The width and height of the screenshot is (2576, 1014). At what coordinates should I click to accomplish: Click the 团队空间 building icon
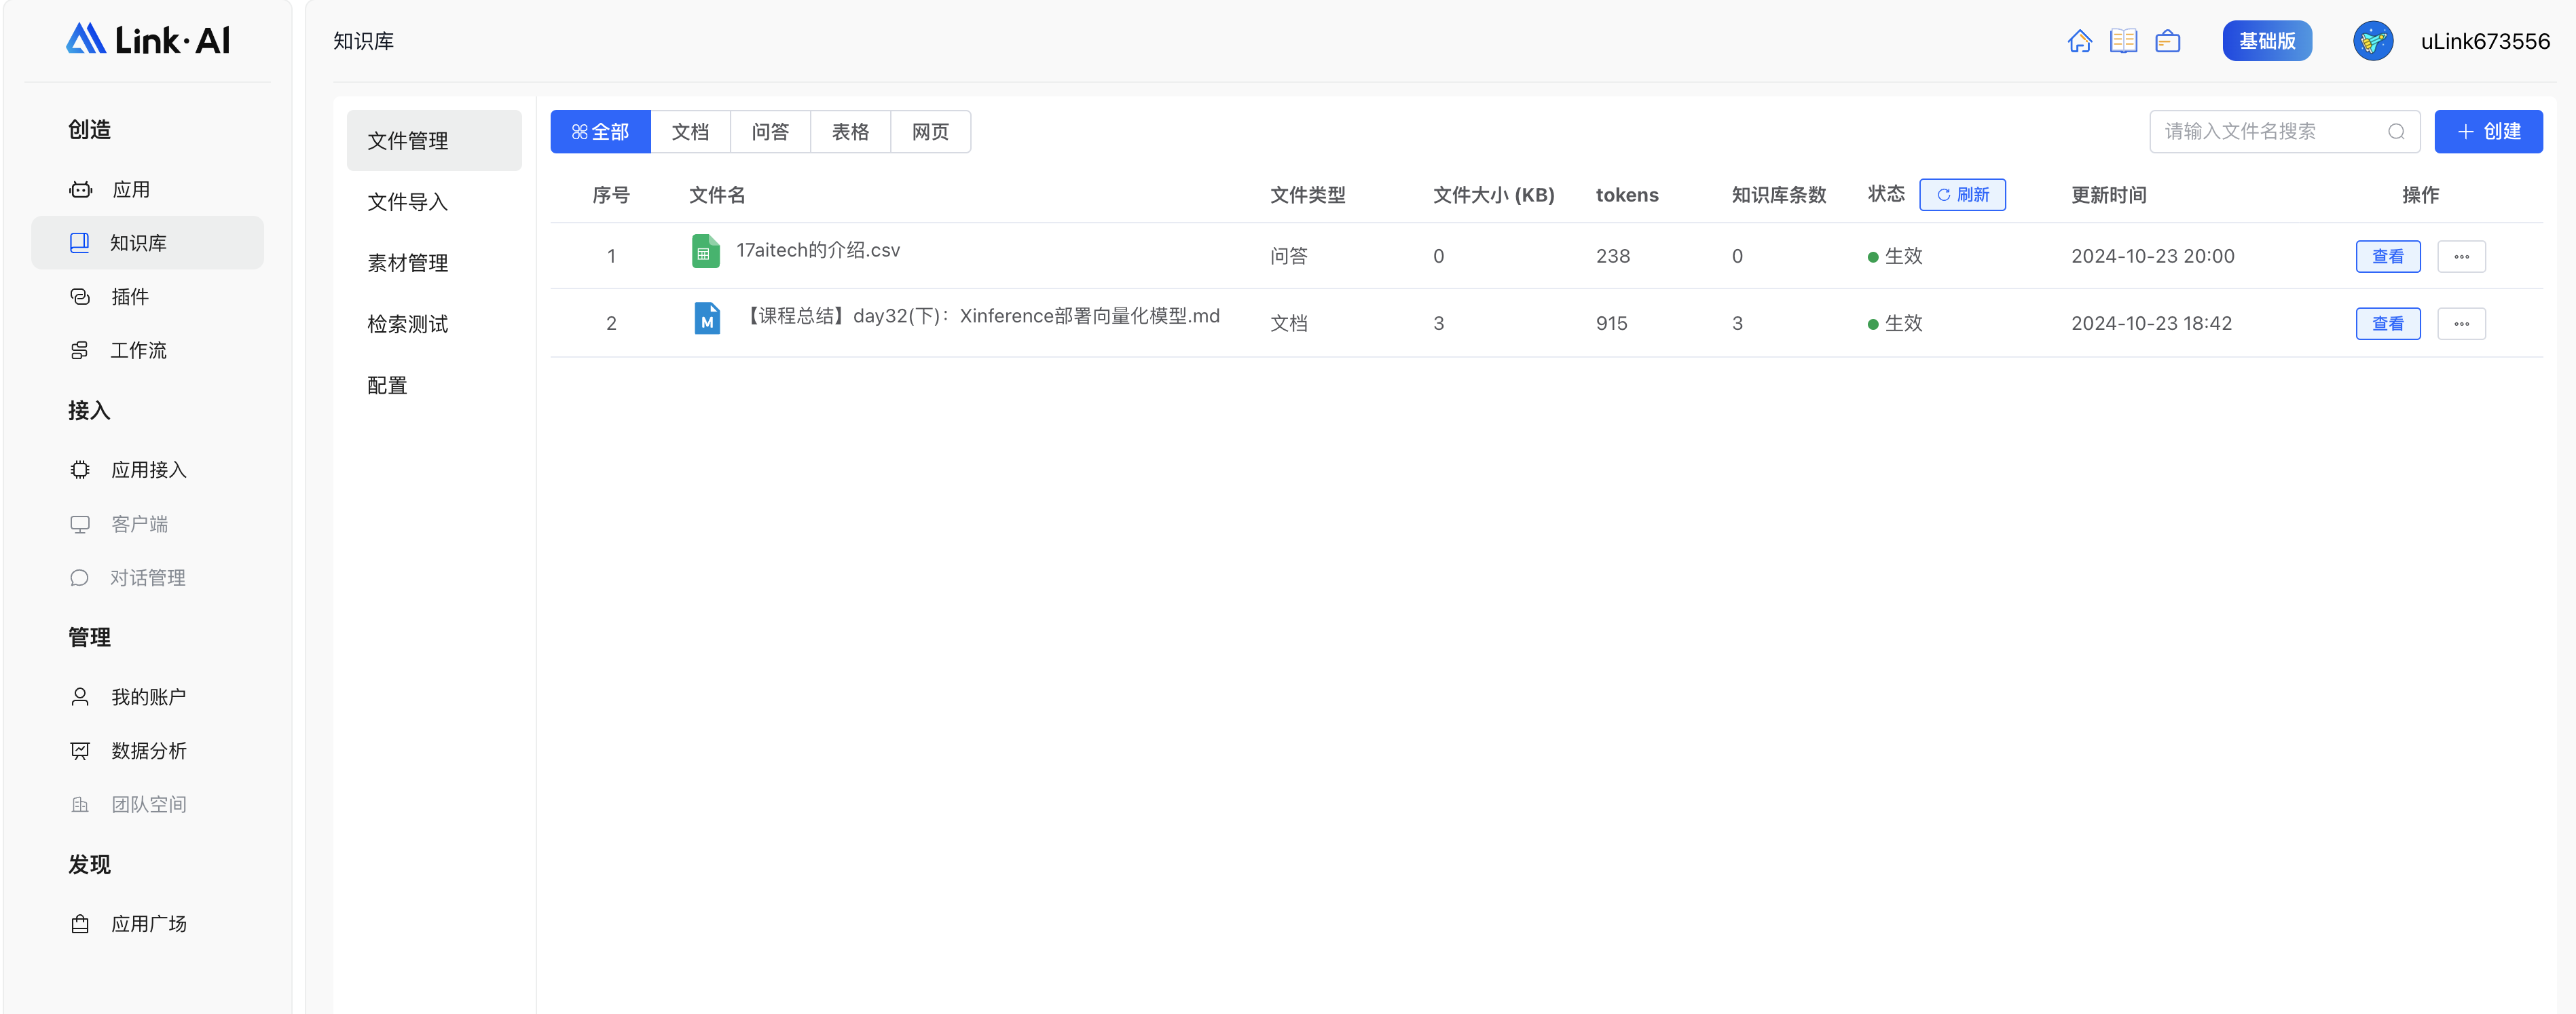(80, 805)
